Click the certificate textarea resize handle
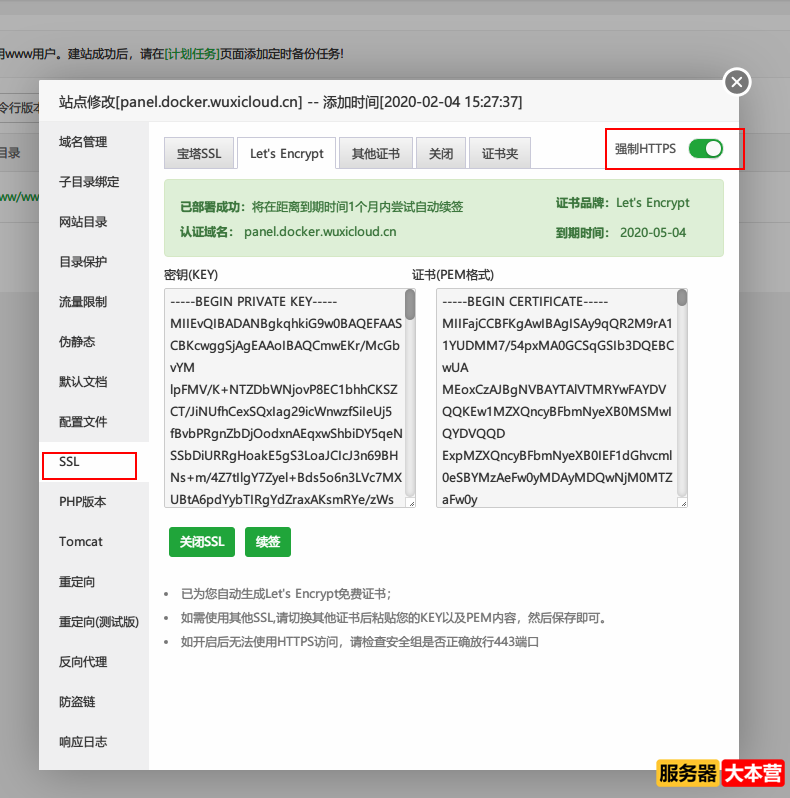Screen dimensions: 790x798 click(683, 503)
